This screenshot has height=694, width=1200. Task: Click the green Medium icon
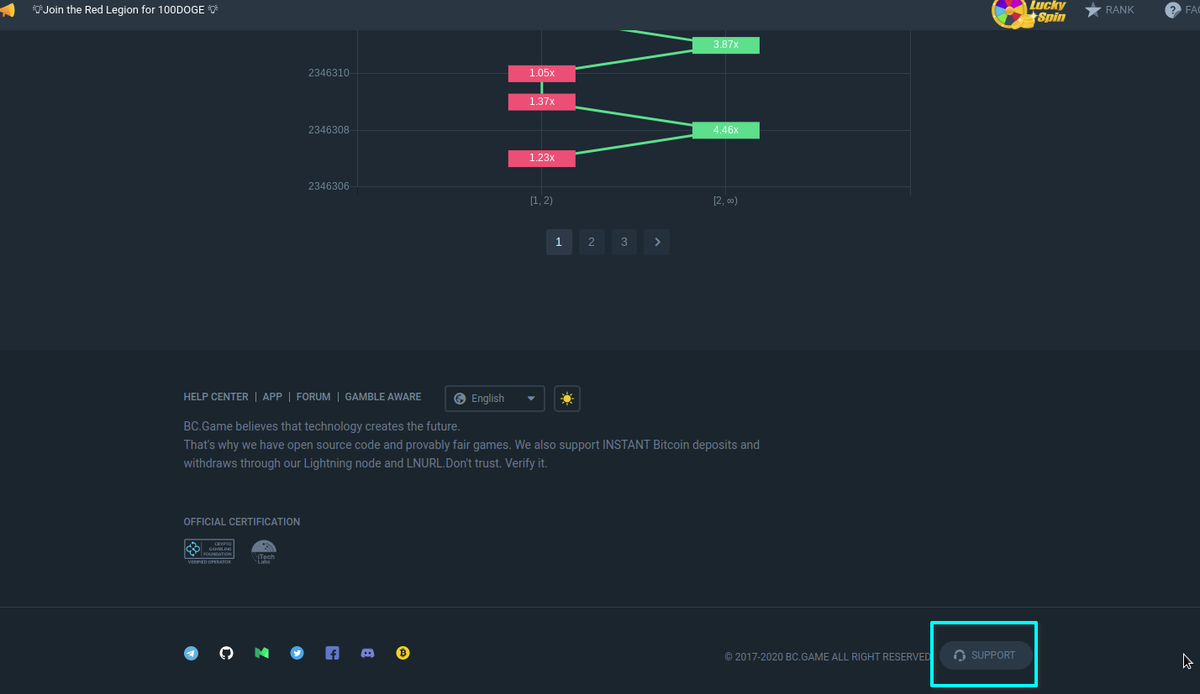point(261,653)
